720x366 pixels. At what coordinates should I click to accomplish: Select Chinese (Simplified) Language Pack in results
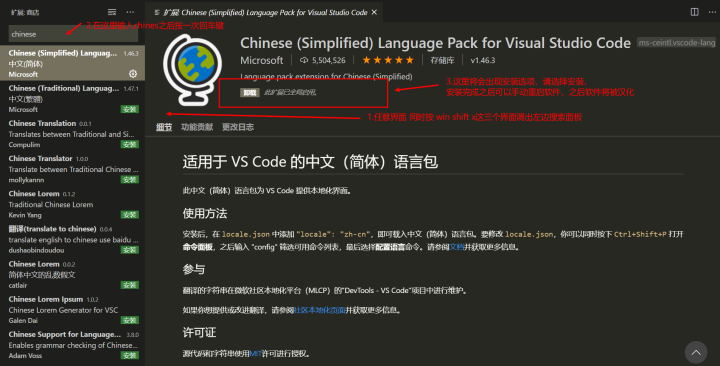tap(72, 63)
